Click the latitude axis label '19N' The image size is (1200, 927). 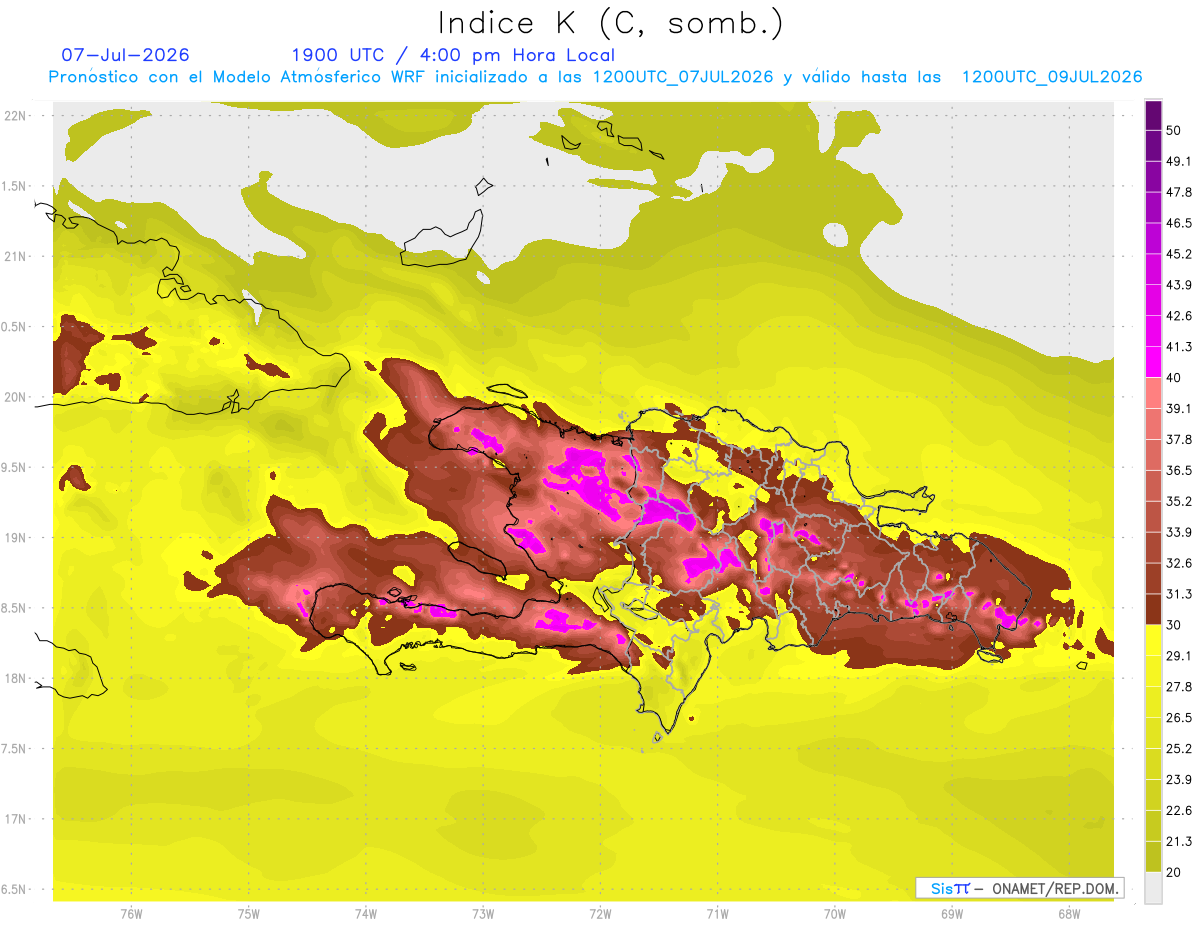click(17, 538)
